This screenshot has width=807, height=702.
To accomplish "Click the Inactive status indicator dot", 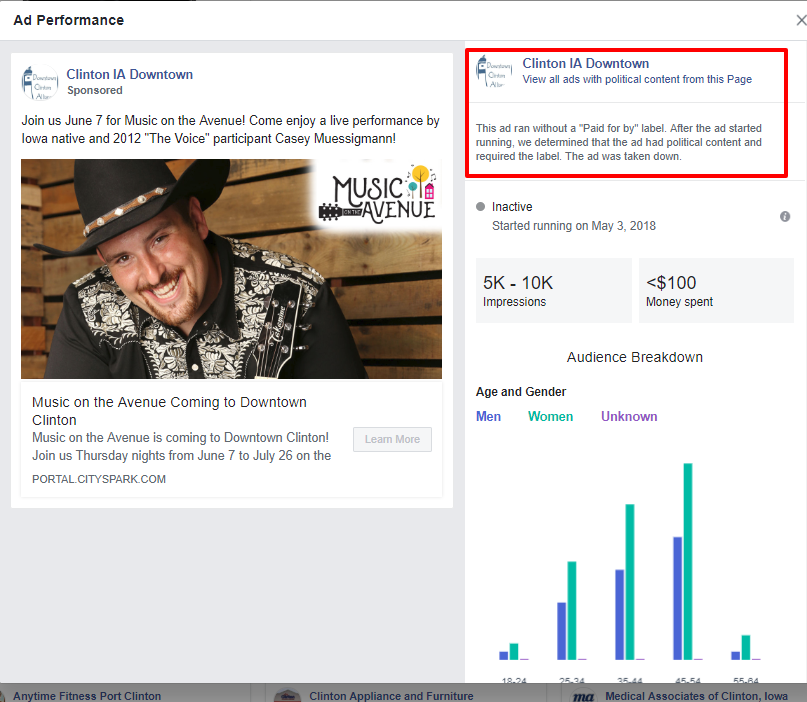I will pyautogui.click(x=480, y=206).
